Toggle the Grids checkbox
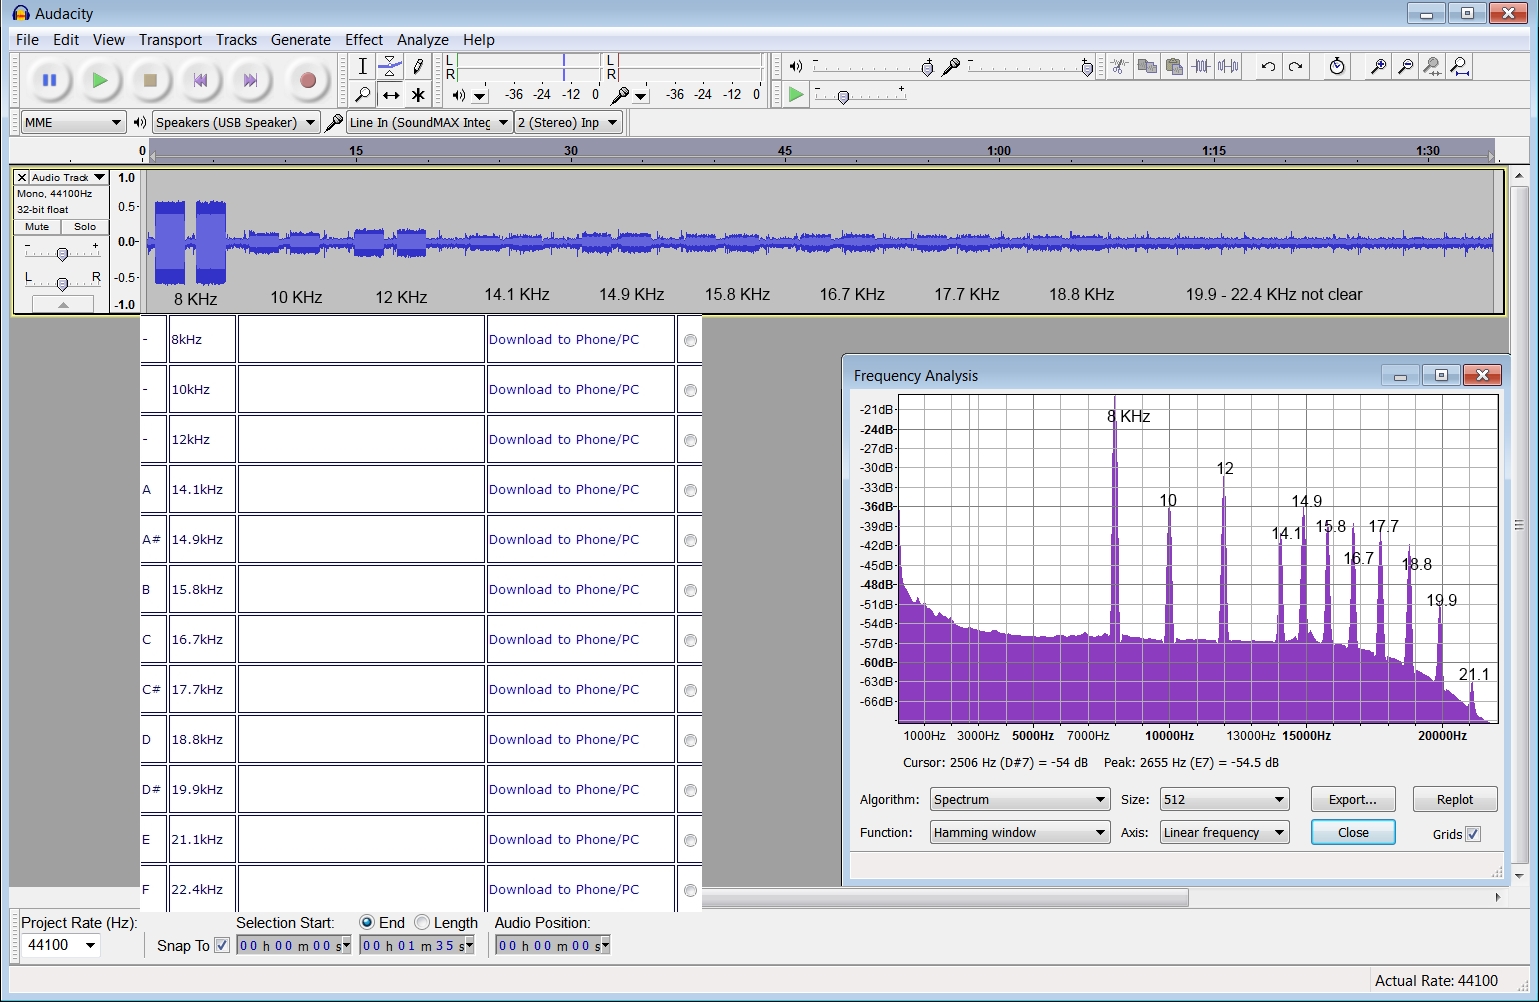This screenshot has width=1539, height=1002. click(x=1473, y=834)
